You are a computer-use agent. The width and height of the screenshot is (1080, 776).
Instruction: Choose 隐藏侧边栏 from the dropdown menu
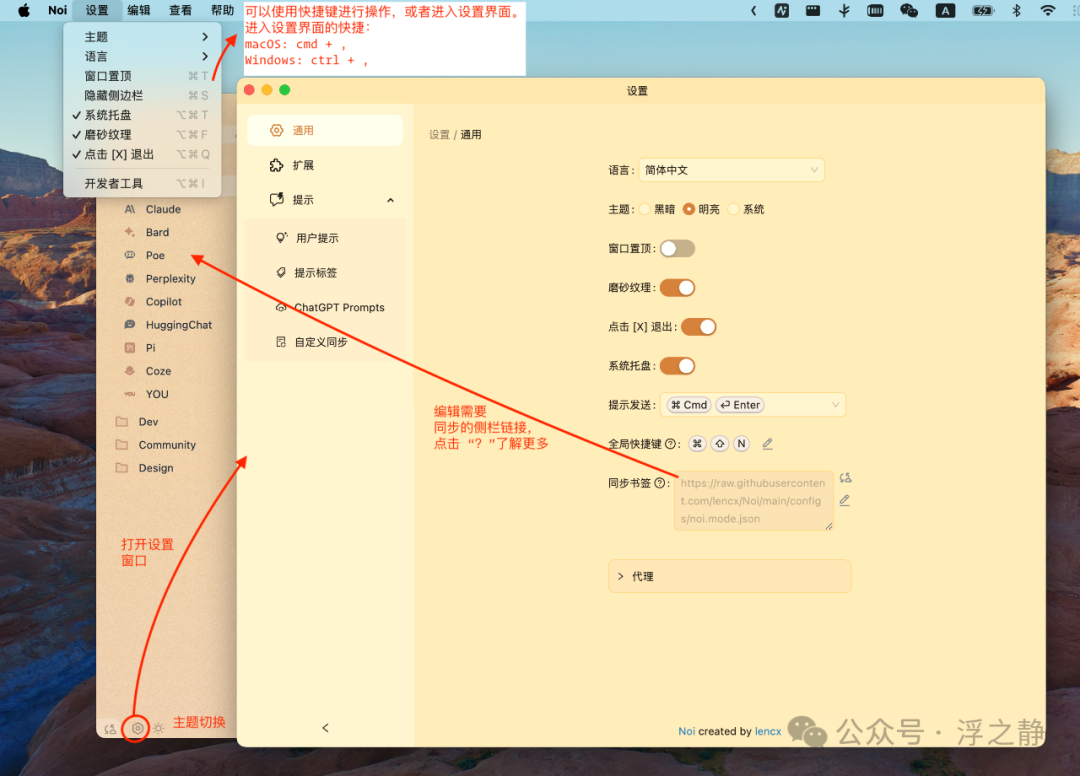[143, 96]
